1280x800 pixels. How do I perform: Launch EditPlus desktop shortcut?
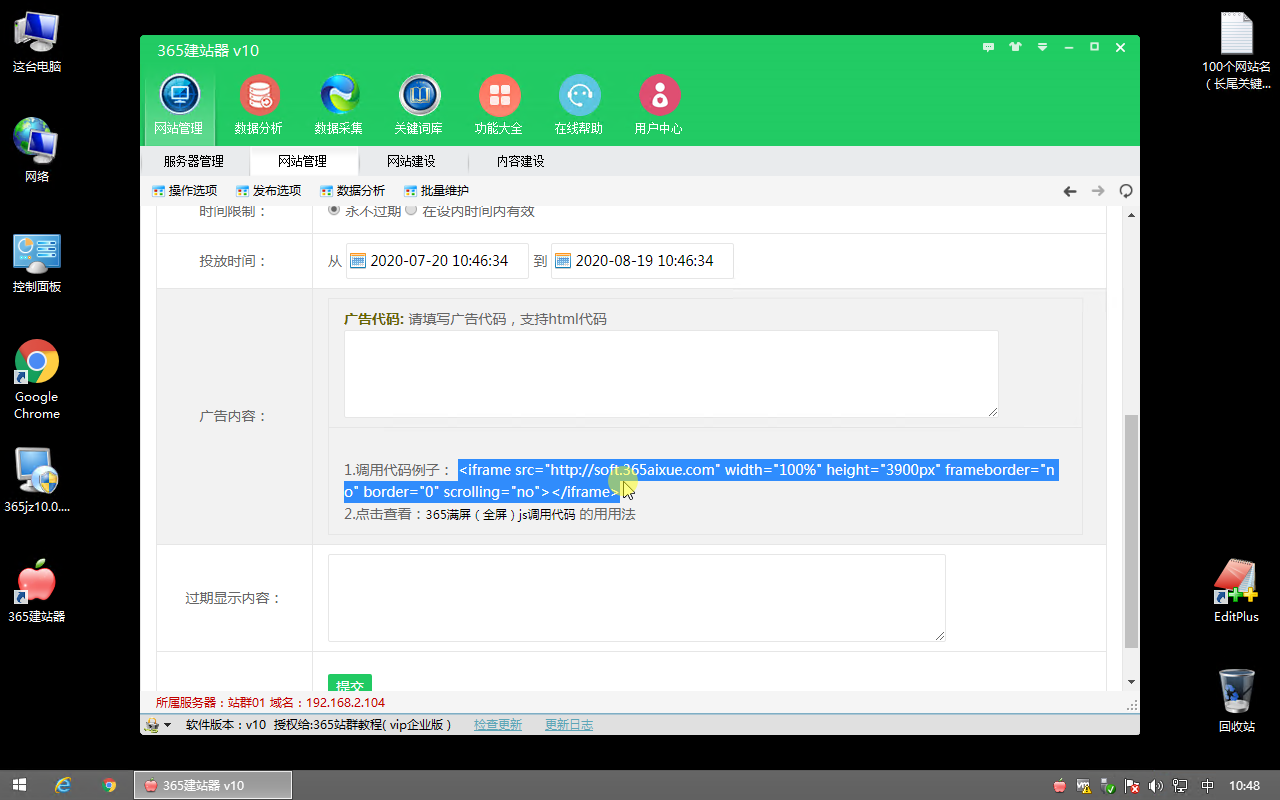(1236, 590)
